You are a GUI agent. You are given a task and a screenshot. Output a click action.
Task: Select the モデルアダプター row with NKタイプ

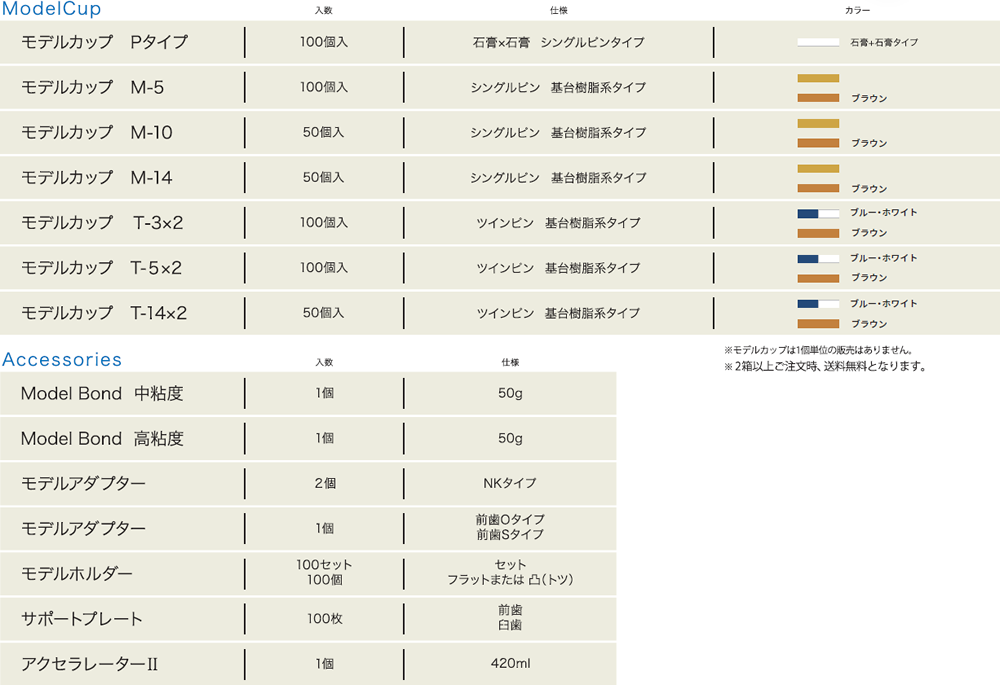tap(83, 484)
